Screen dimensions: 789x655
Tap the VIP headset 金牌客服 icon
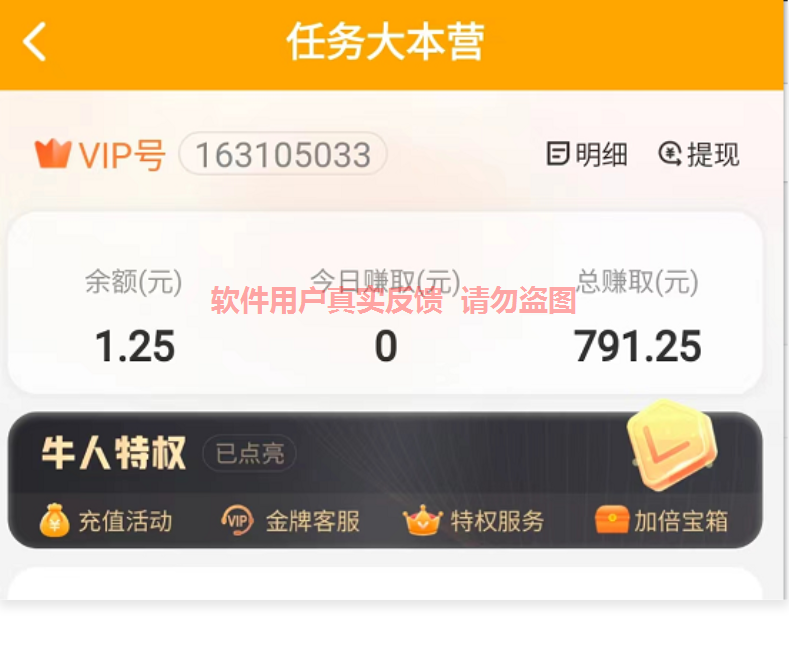(237, 520)
